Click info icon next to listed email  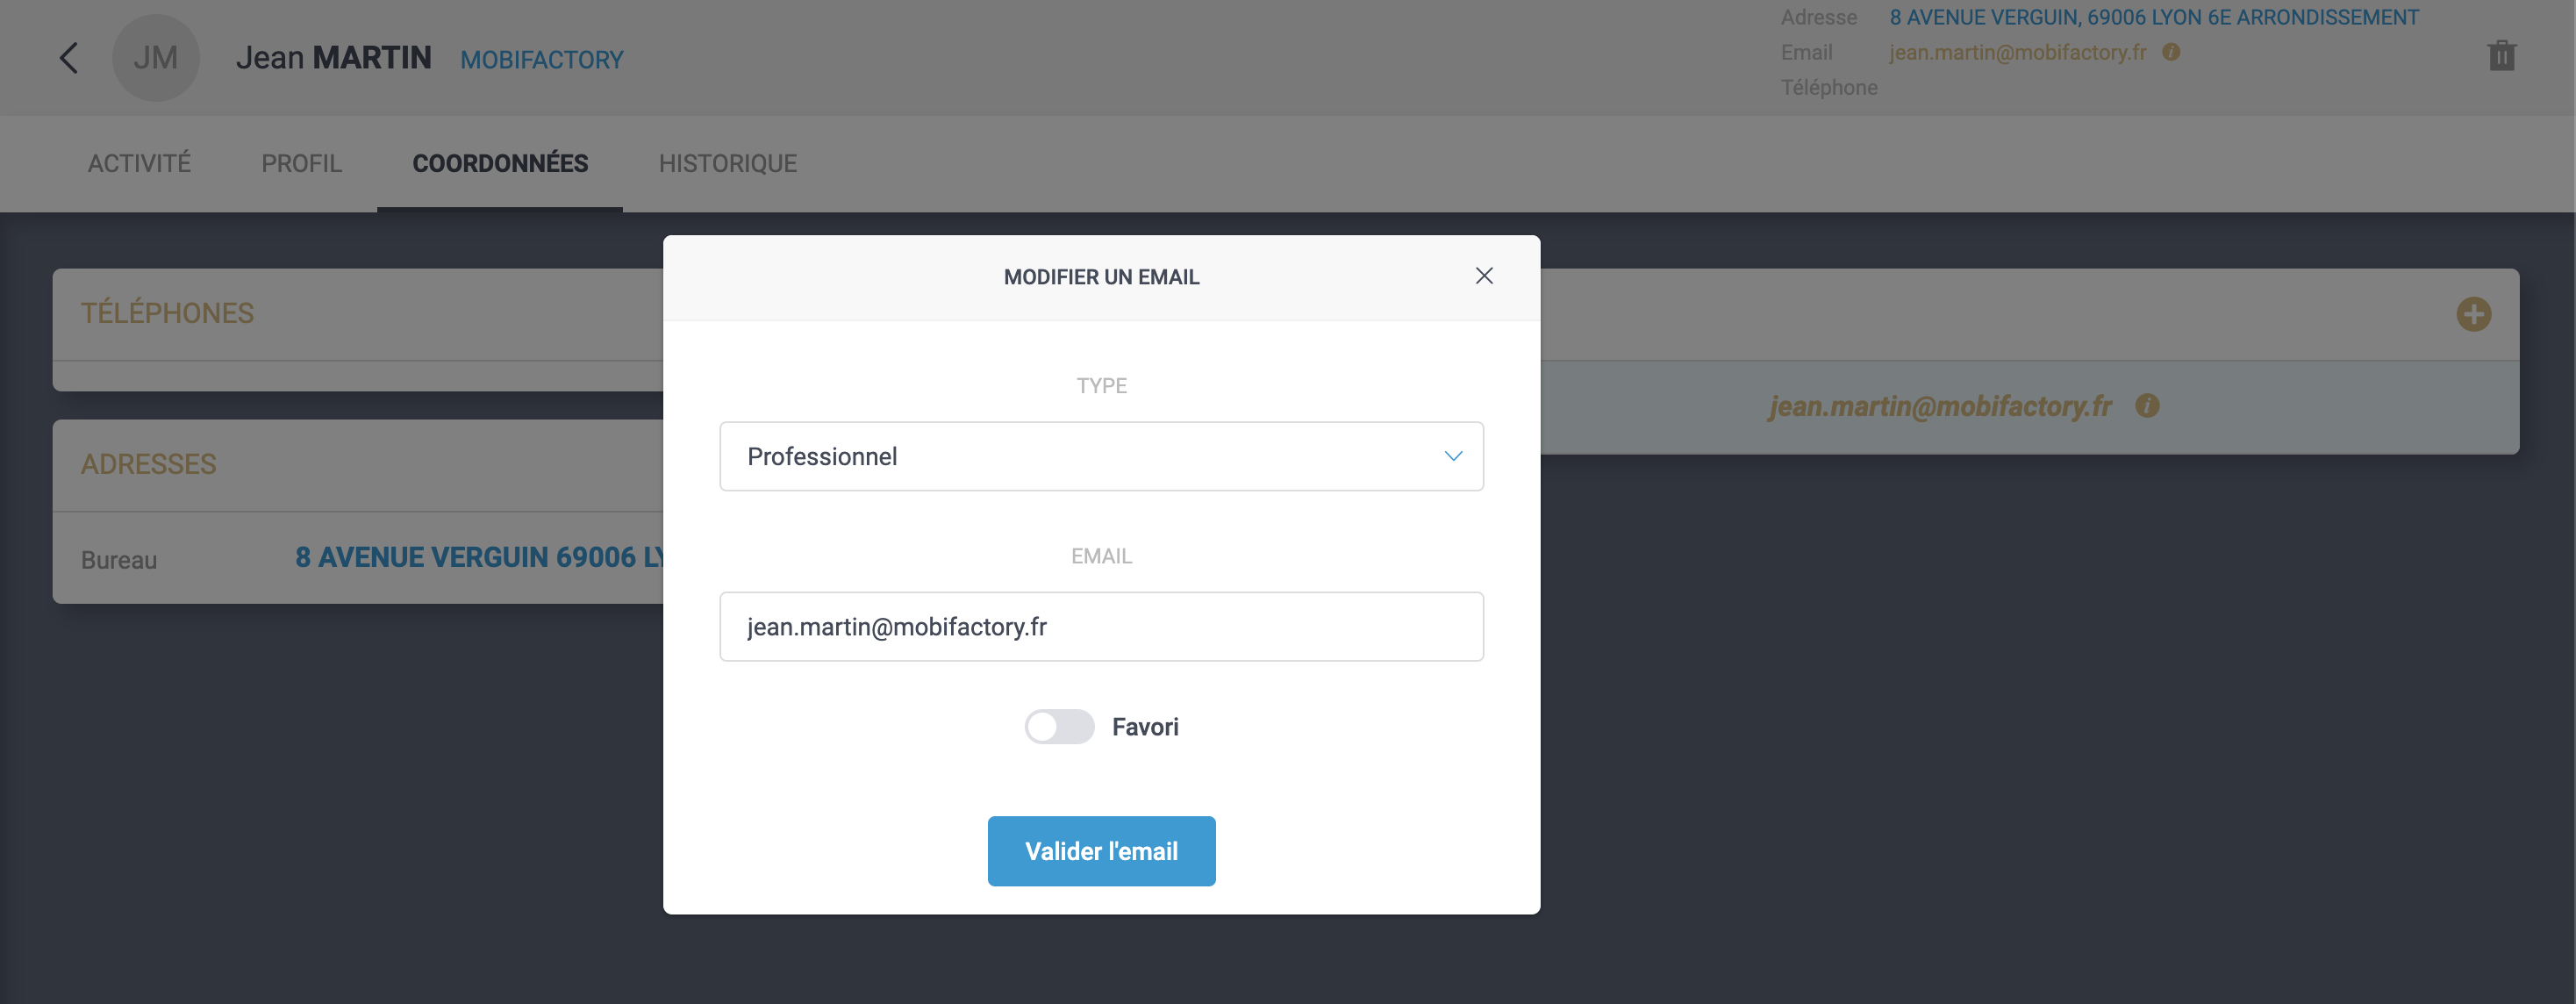click(2147, 406)
